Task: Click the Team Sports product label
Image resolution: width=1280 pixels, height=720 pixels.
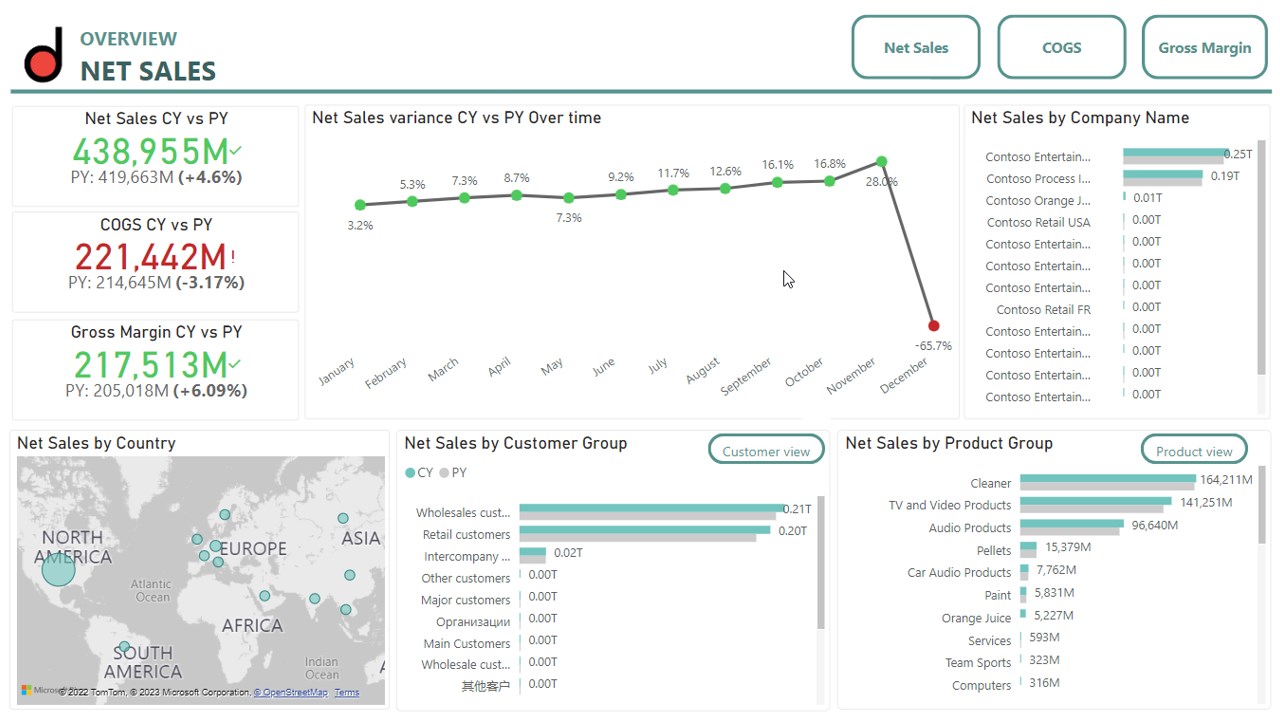Action: [x=978, y=663]
